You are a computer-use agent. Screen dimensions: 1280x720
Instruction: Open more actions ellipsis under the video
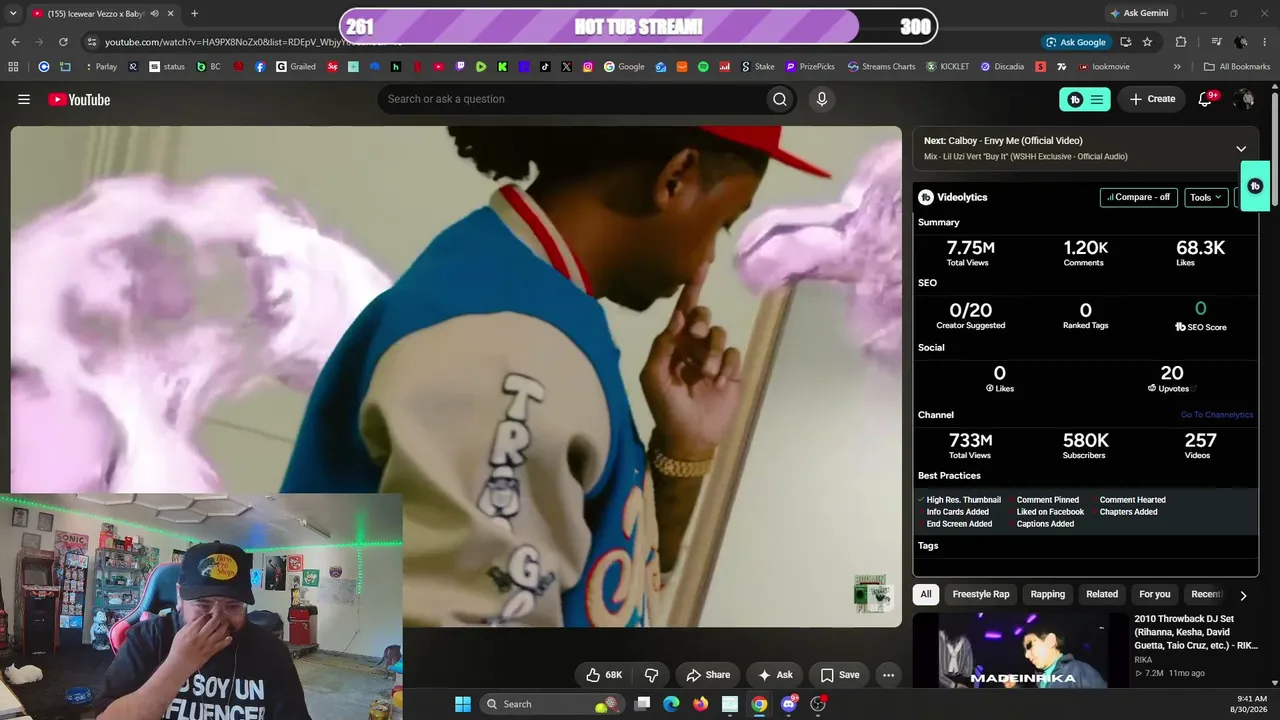(888, 675)
